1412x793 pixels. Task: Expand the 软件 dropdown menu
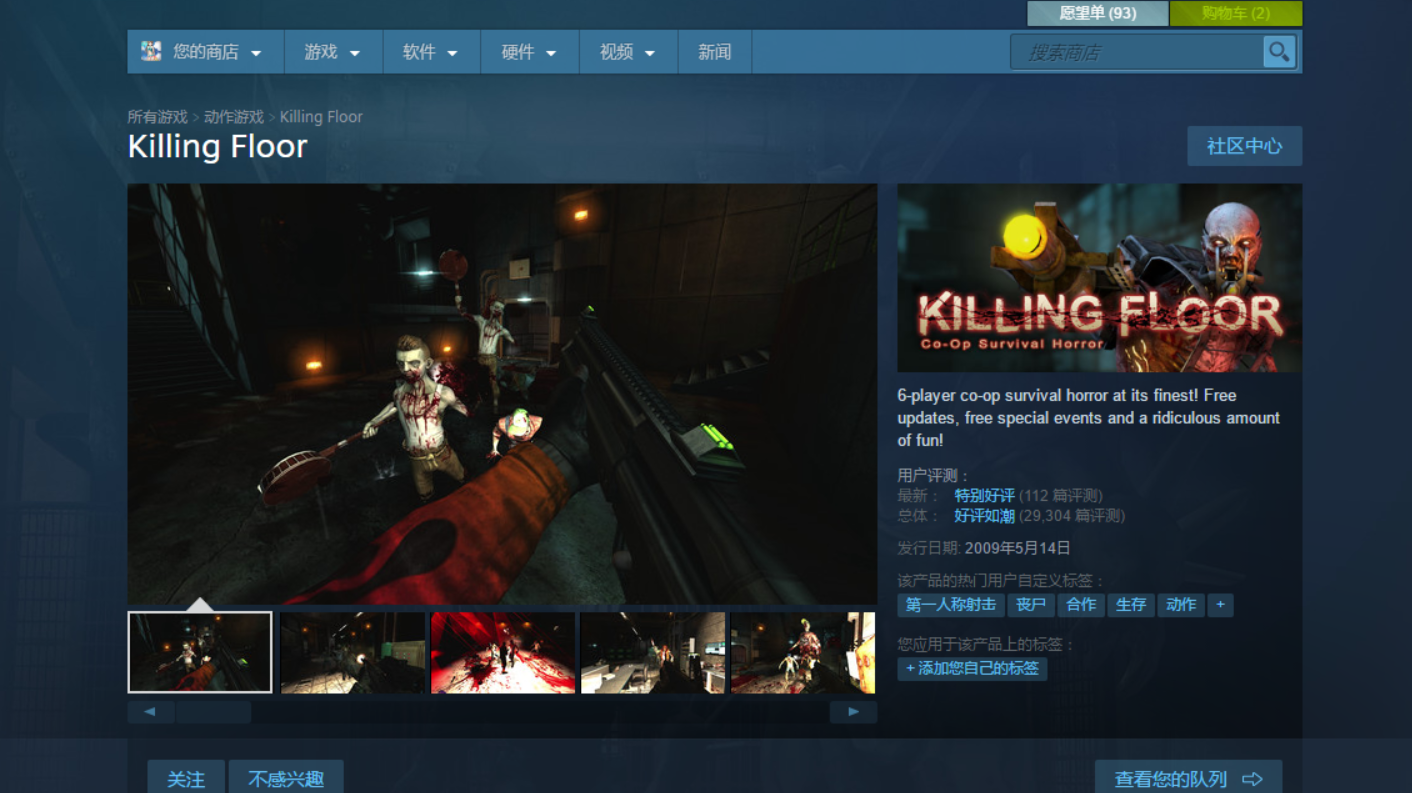tap(431, 52)
